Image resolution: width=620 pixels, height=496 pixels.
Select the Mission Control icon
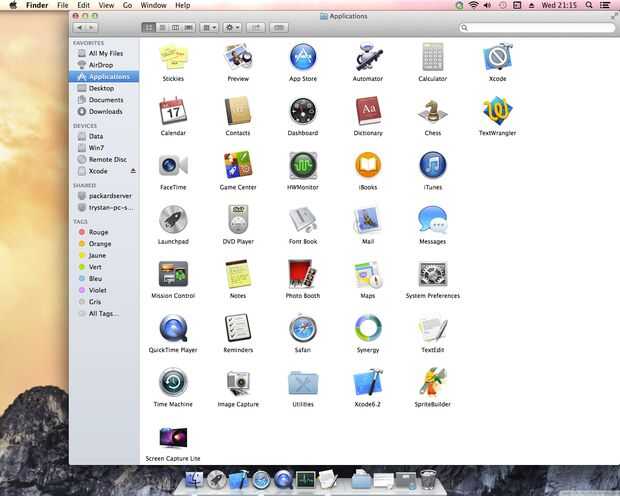tap(173, 275)
